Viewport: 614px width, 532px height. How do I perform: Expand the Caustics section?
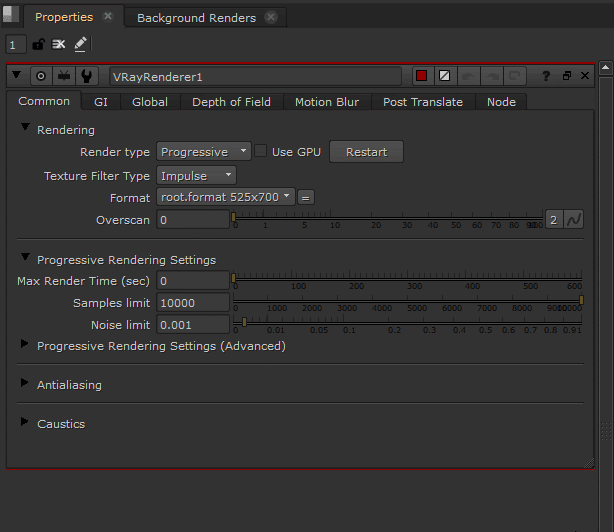[25, 423]
